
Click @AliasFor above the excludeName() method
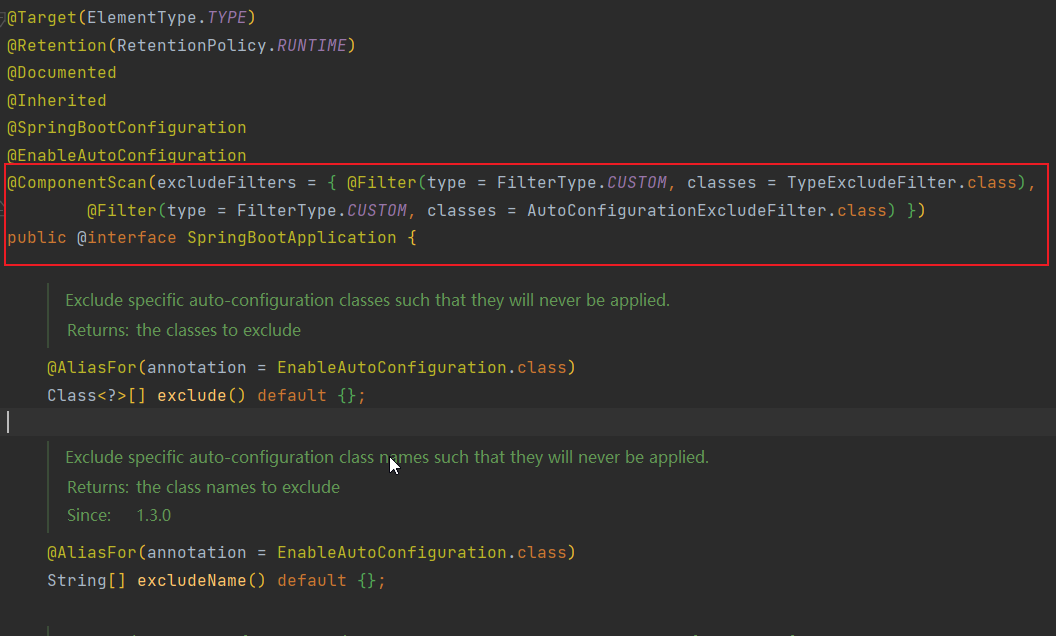92,553
